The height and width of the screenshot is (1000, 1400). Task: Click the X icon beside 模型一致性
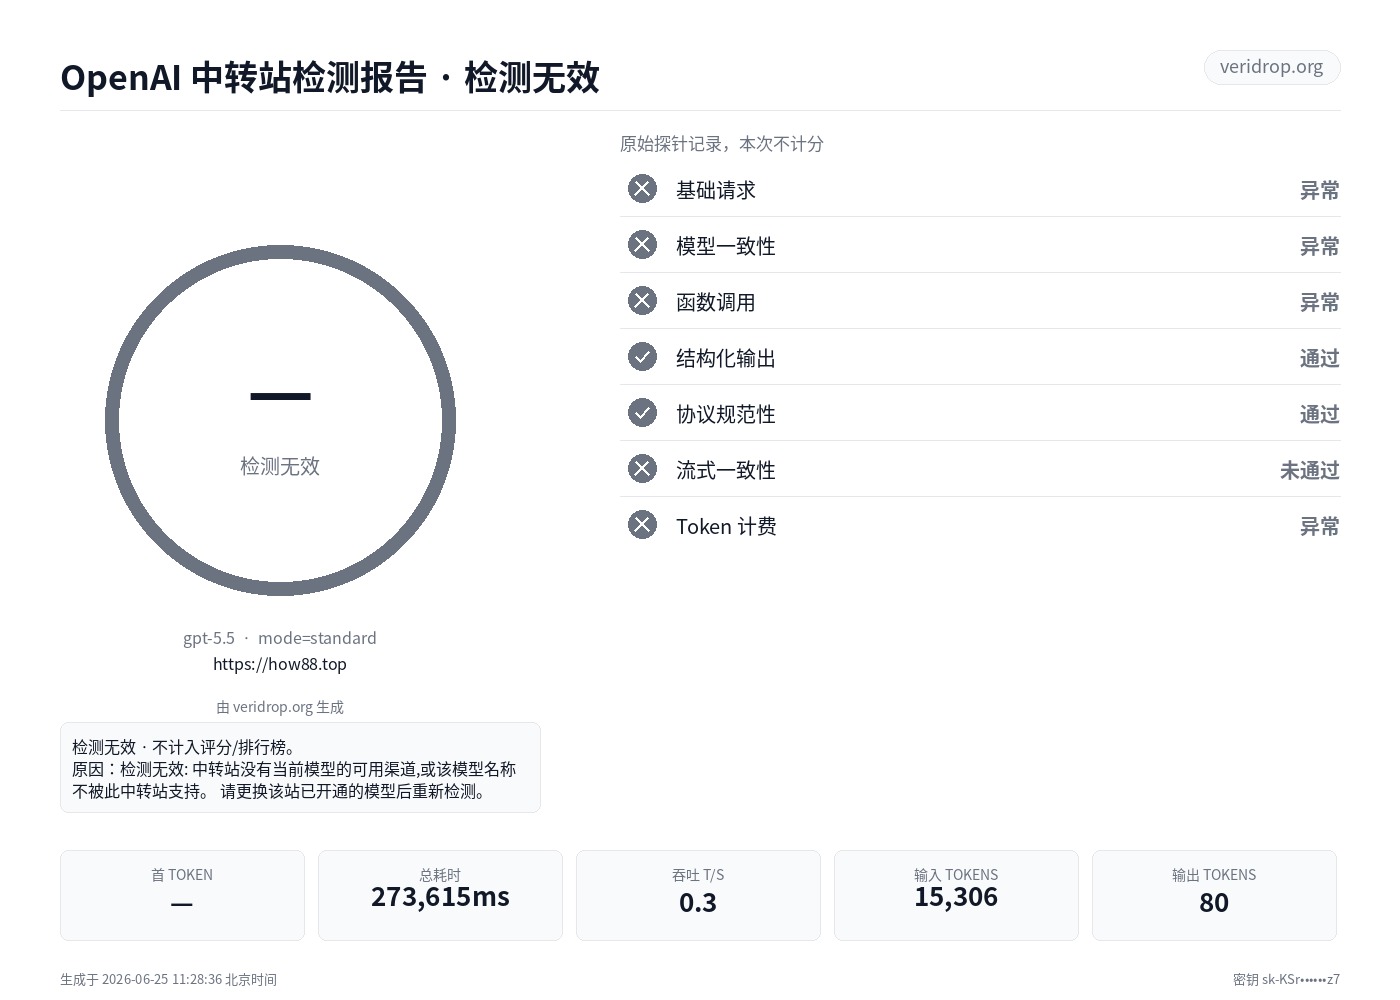(x=642, y=245)
